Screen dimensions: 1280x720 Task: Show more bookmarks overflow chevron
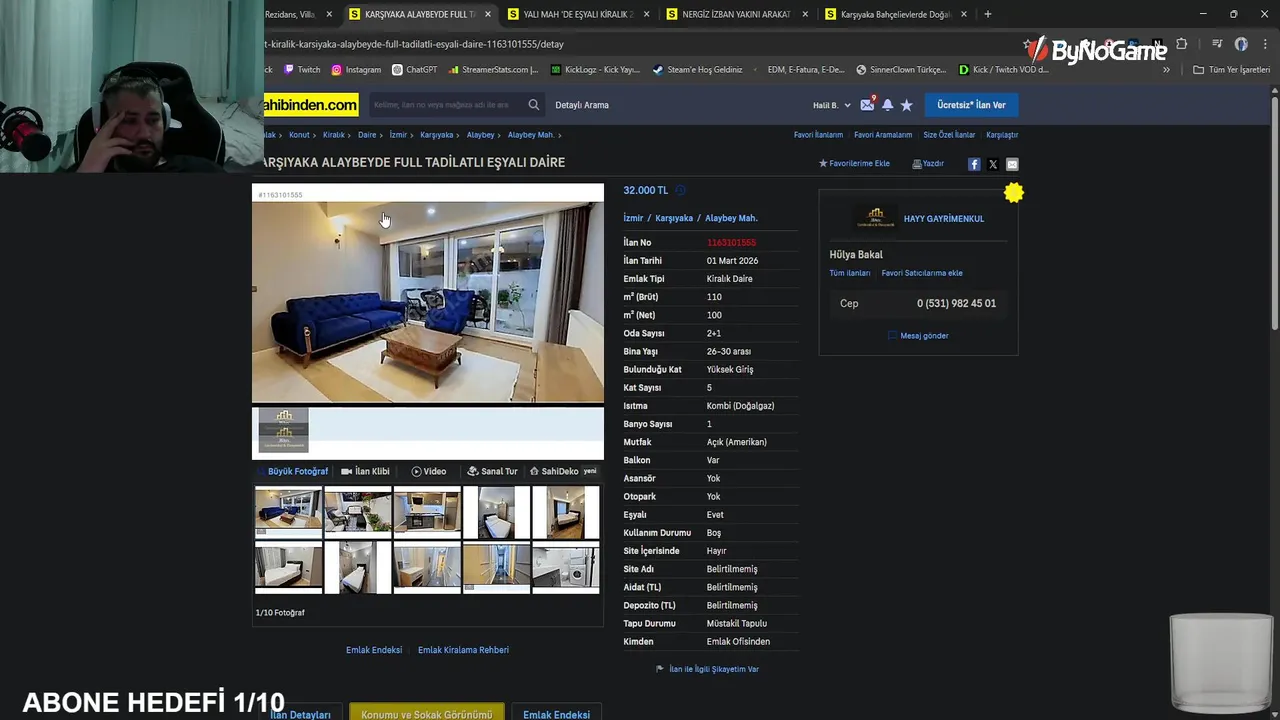(x=1166, y=70)
